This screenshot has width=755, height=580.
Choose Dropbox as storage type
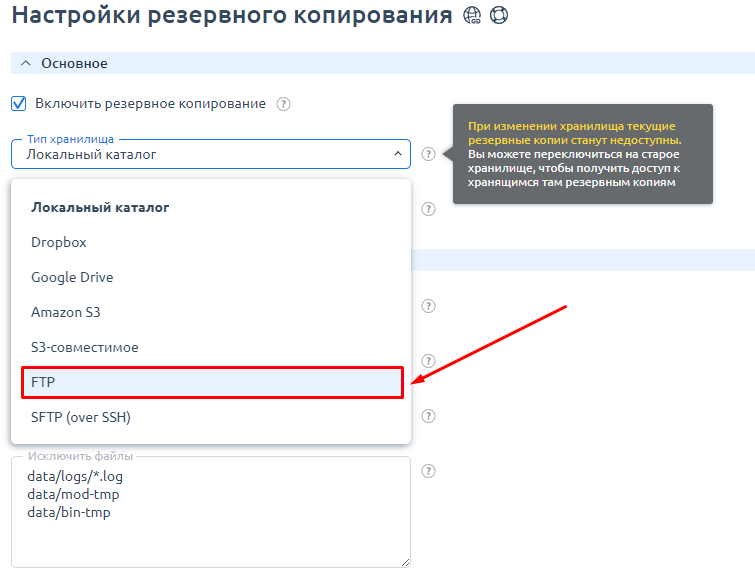tap(59, 242)
